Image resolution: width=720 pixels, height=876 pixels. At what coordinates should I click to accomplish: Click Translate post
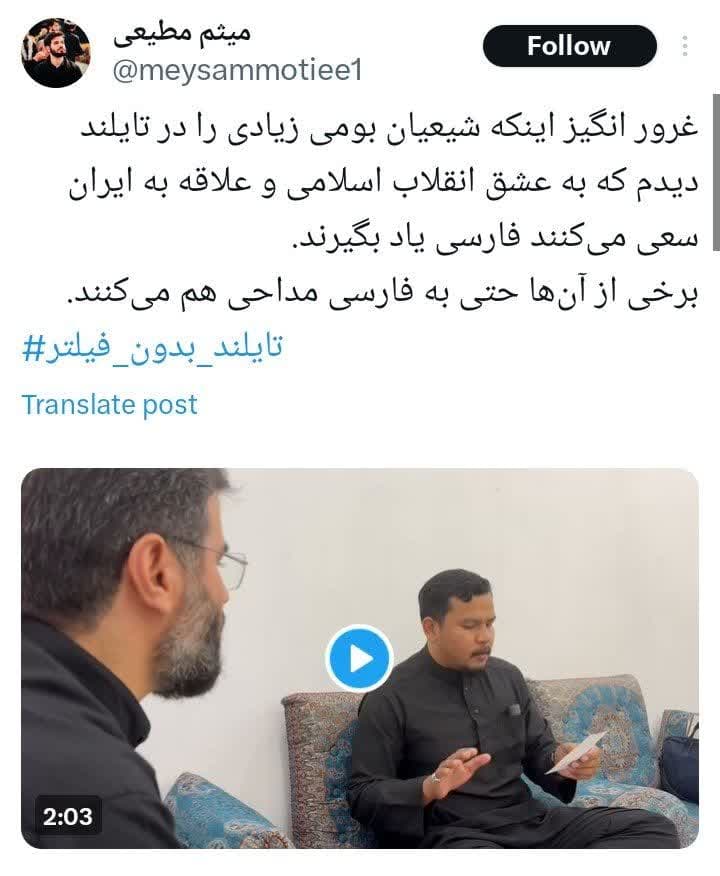point(109,404)
